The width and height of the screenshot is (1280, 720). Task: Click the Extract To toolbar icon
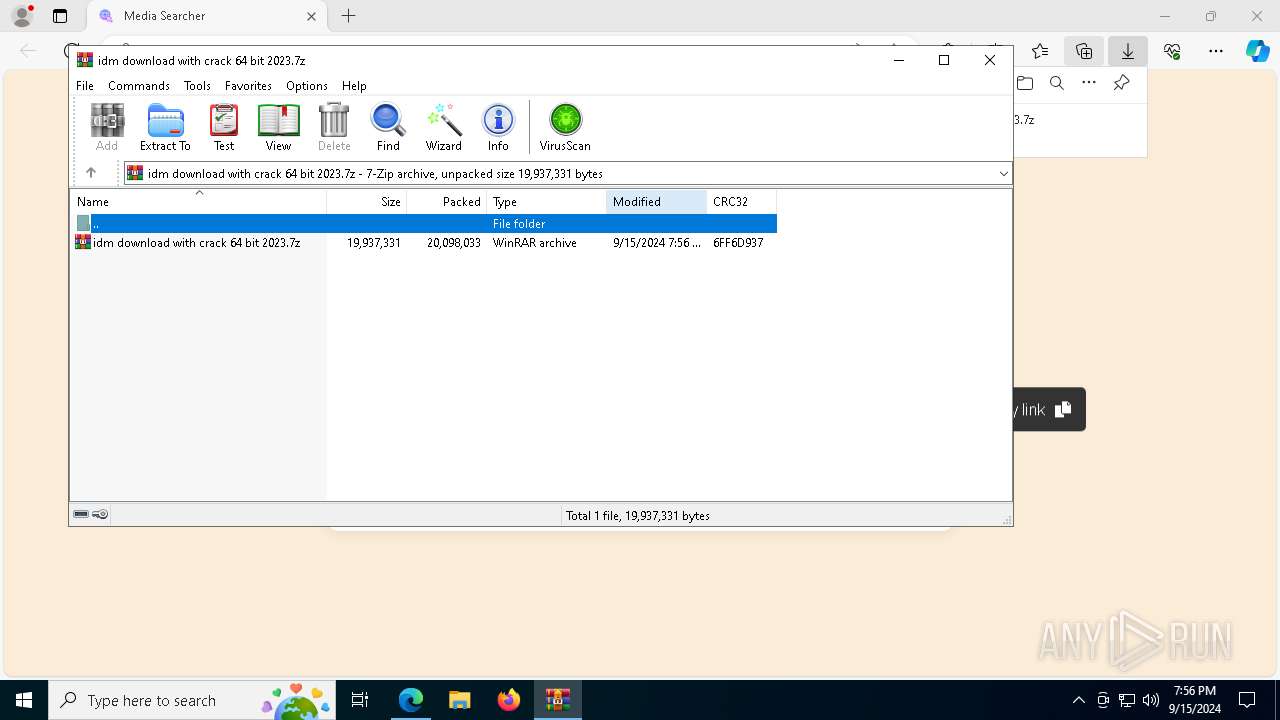[x=165, y=127]
